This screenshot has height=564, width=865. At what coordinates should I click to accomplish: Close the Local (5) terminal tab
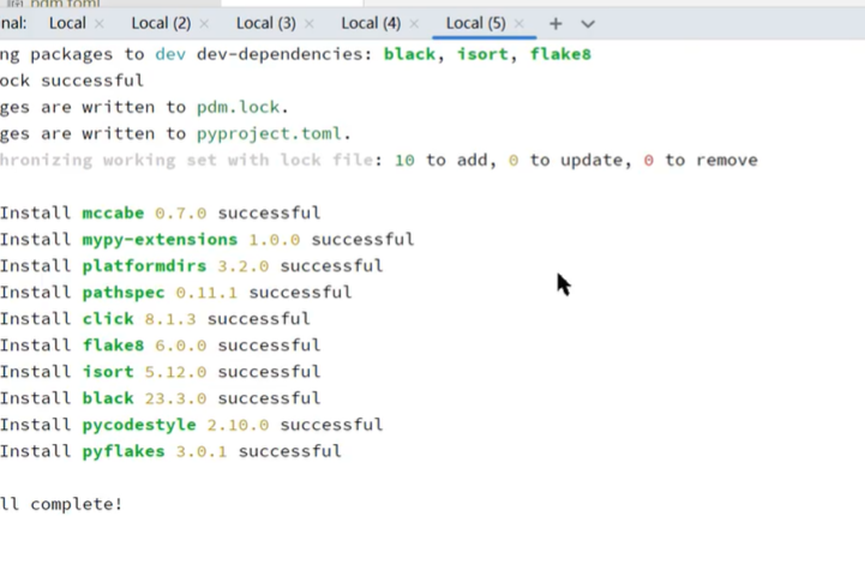point(519,24)
